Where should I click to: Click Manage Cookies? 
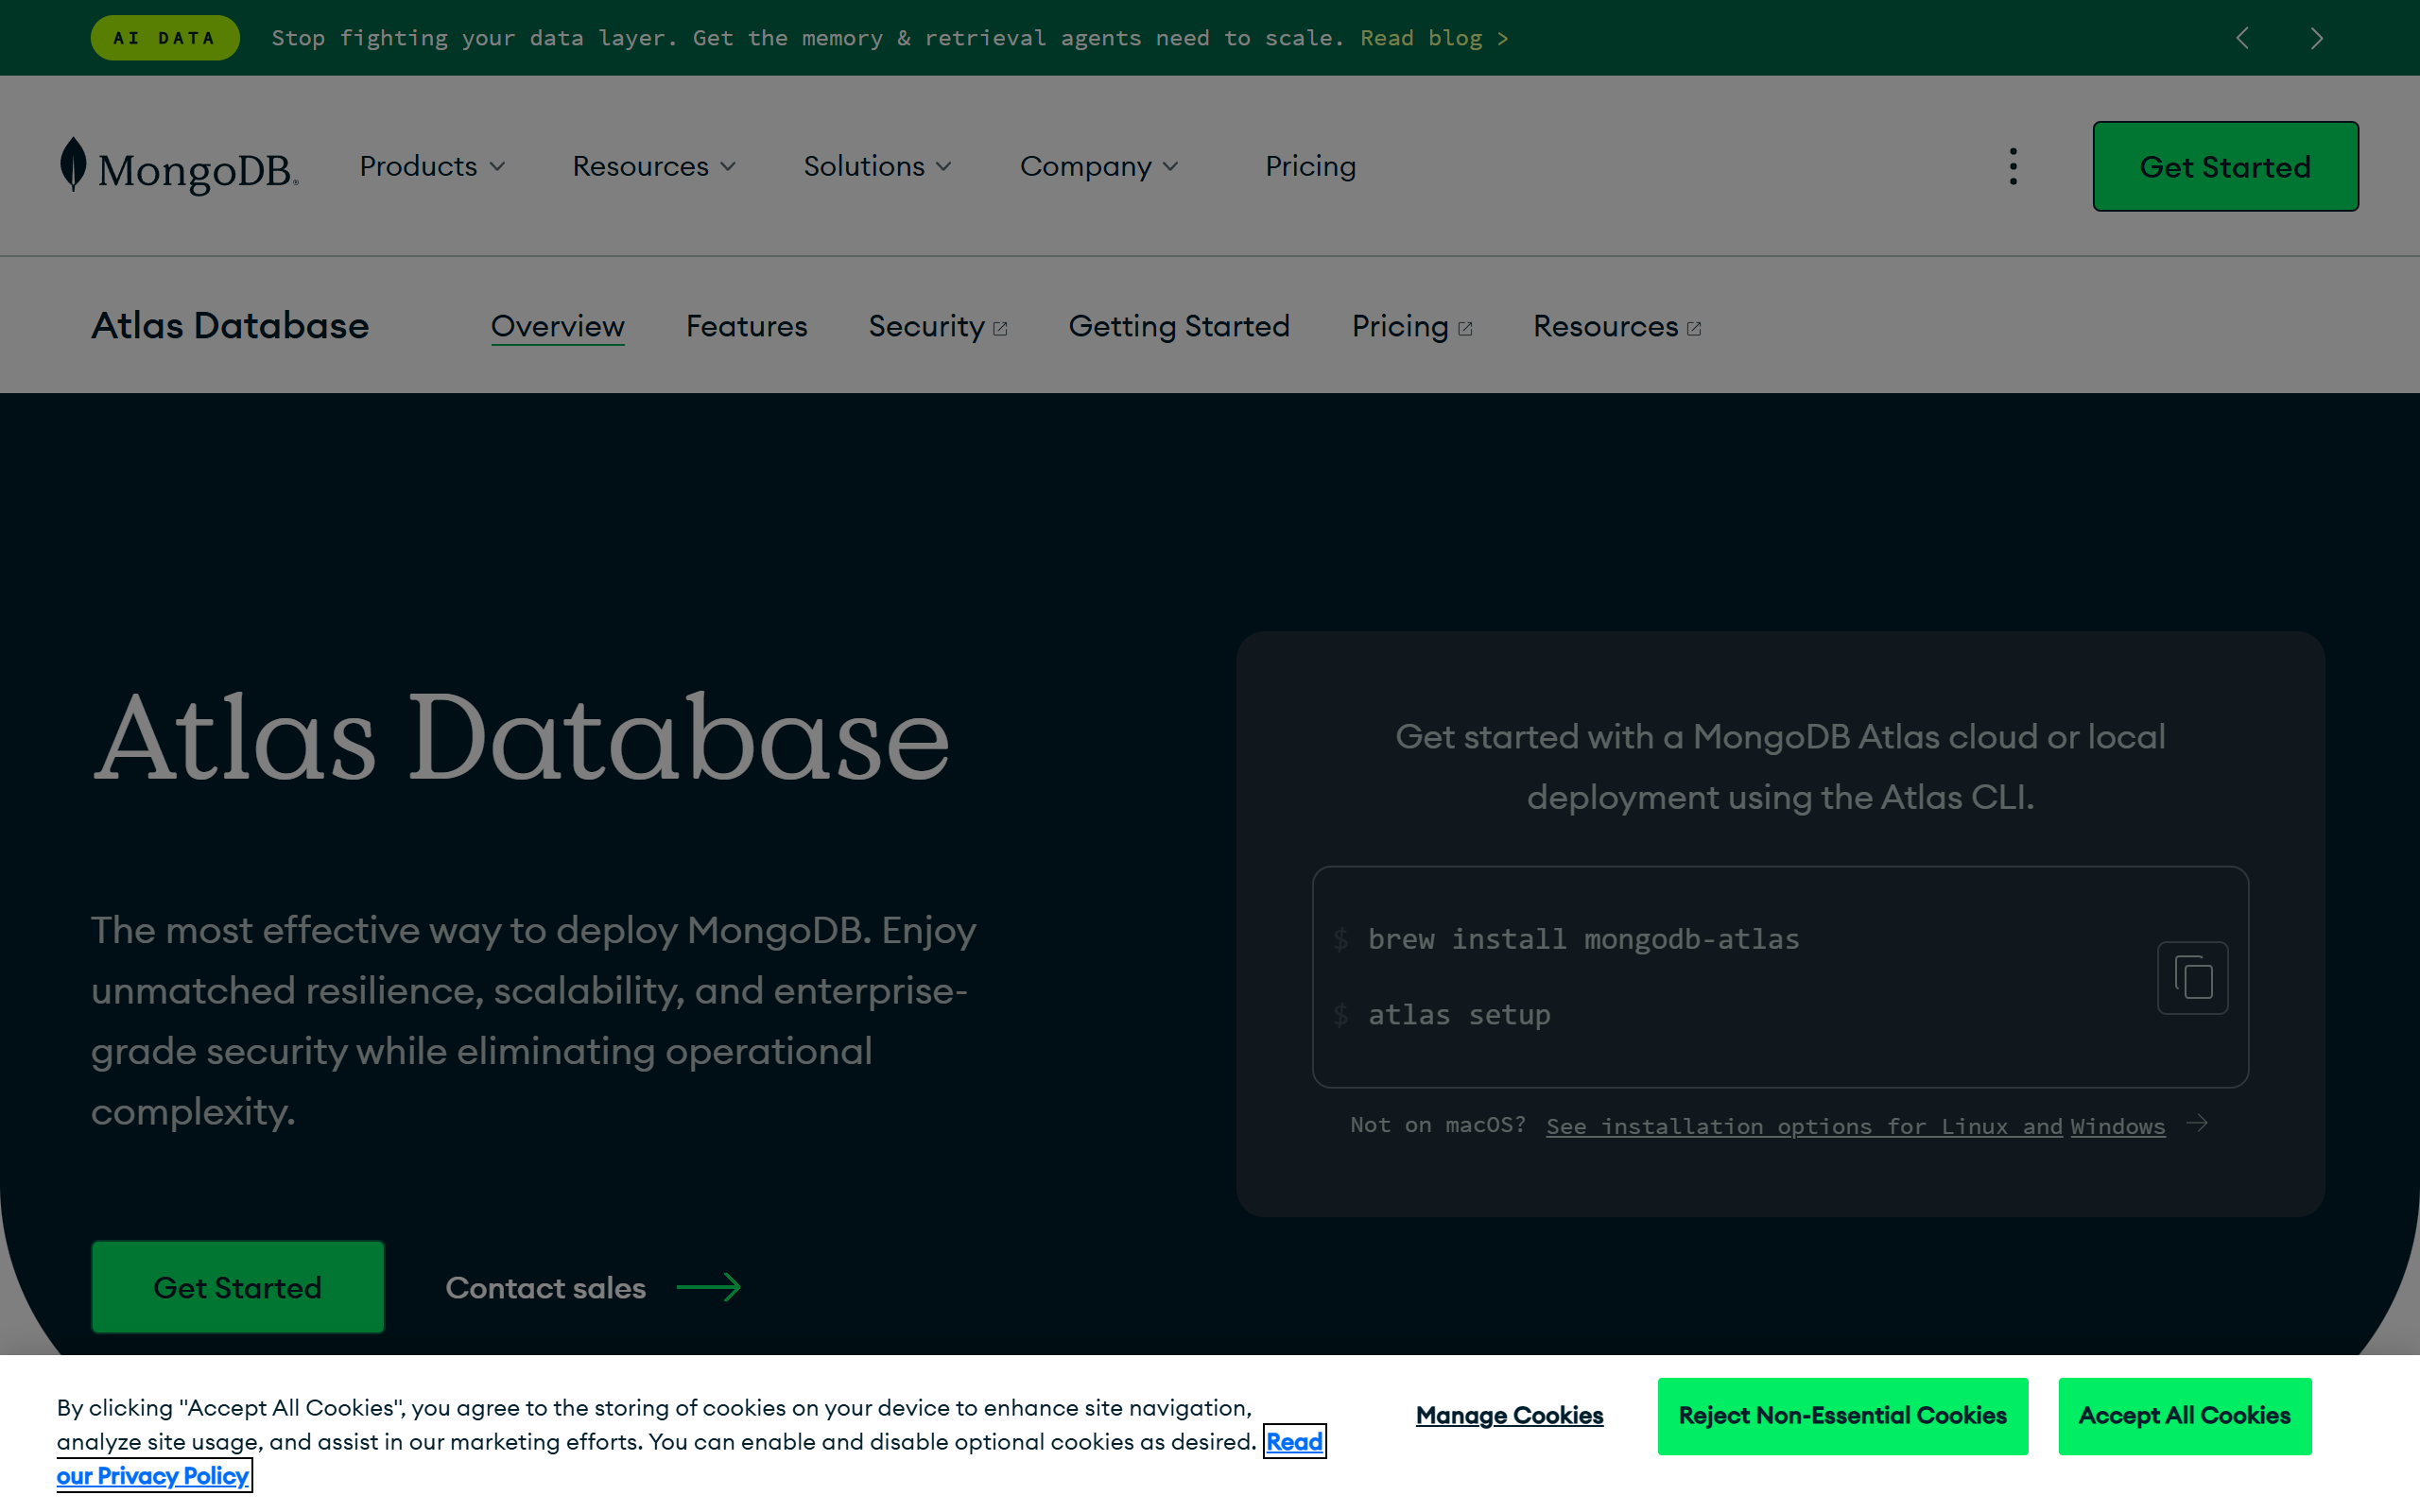tap(1509, 1415)
